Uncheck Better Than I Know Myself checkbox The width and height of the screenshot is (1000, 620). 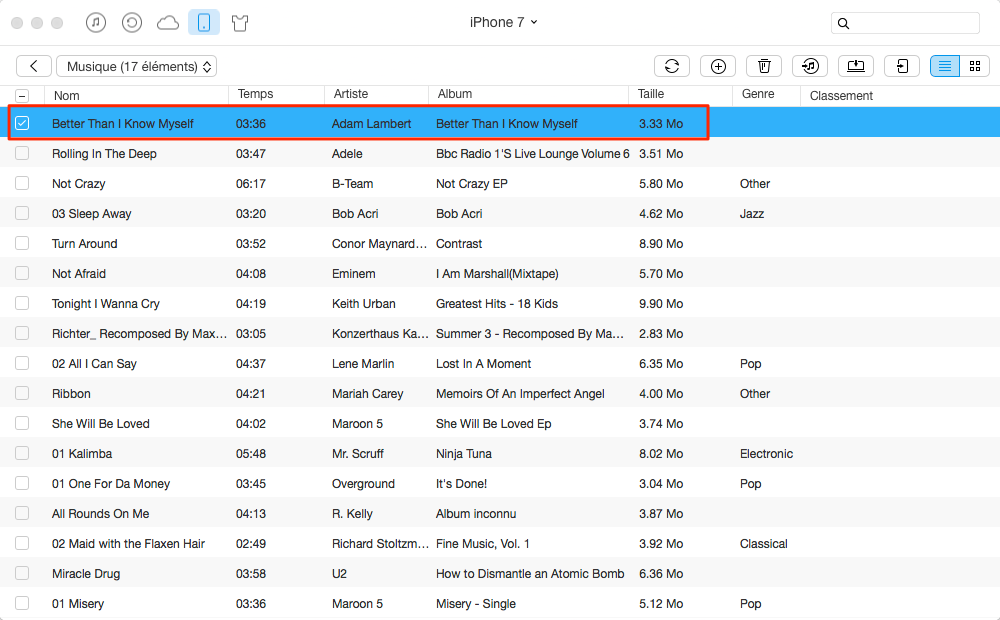click(22, 123)
